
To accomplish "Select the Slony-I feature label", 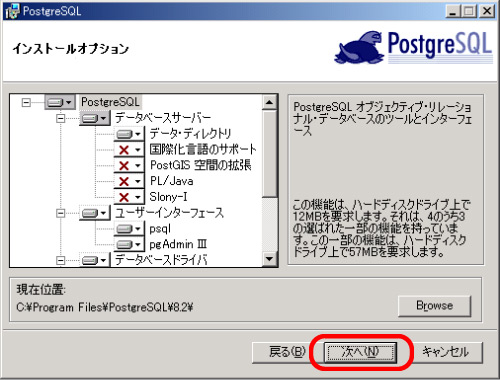I will (168, 197).
